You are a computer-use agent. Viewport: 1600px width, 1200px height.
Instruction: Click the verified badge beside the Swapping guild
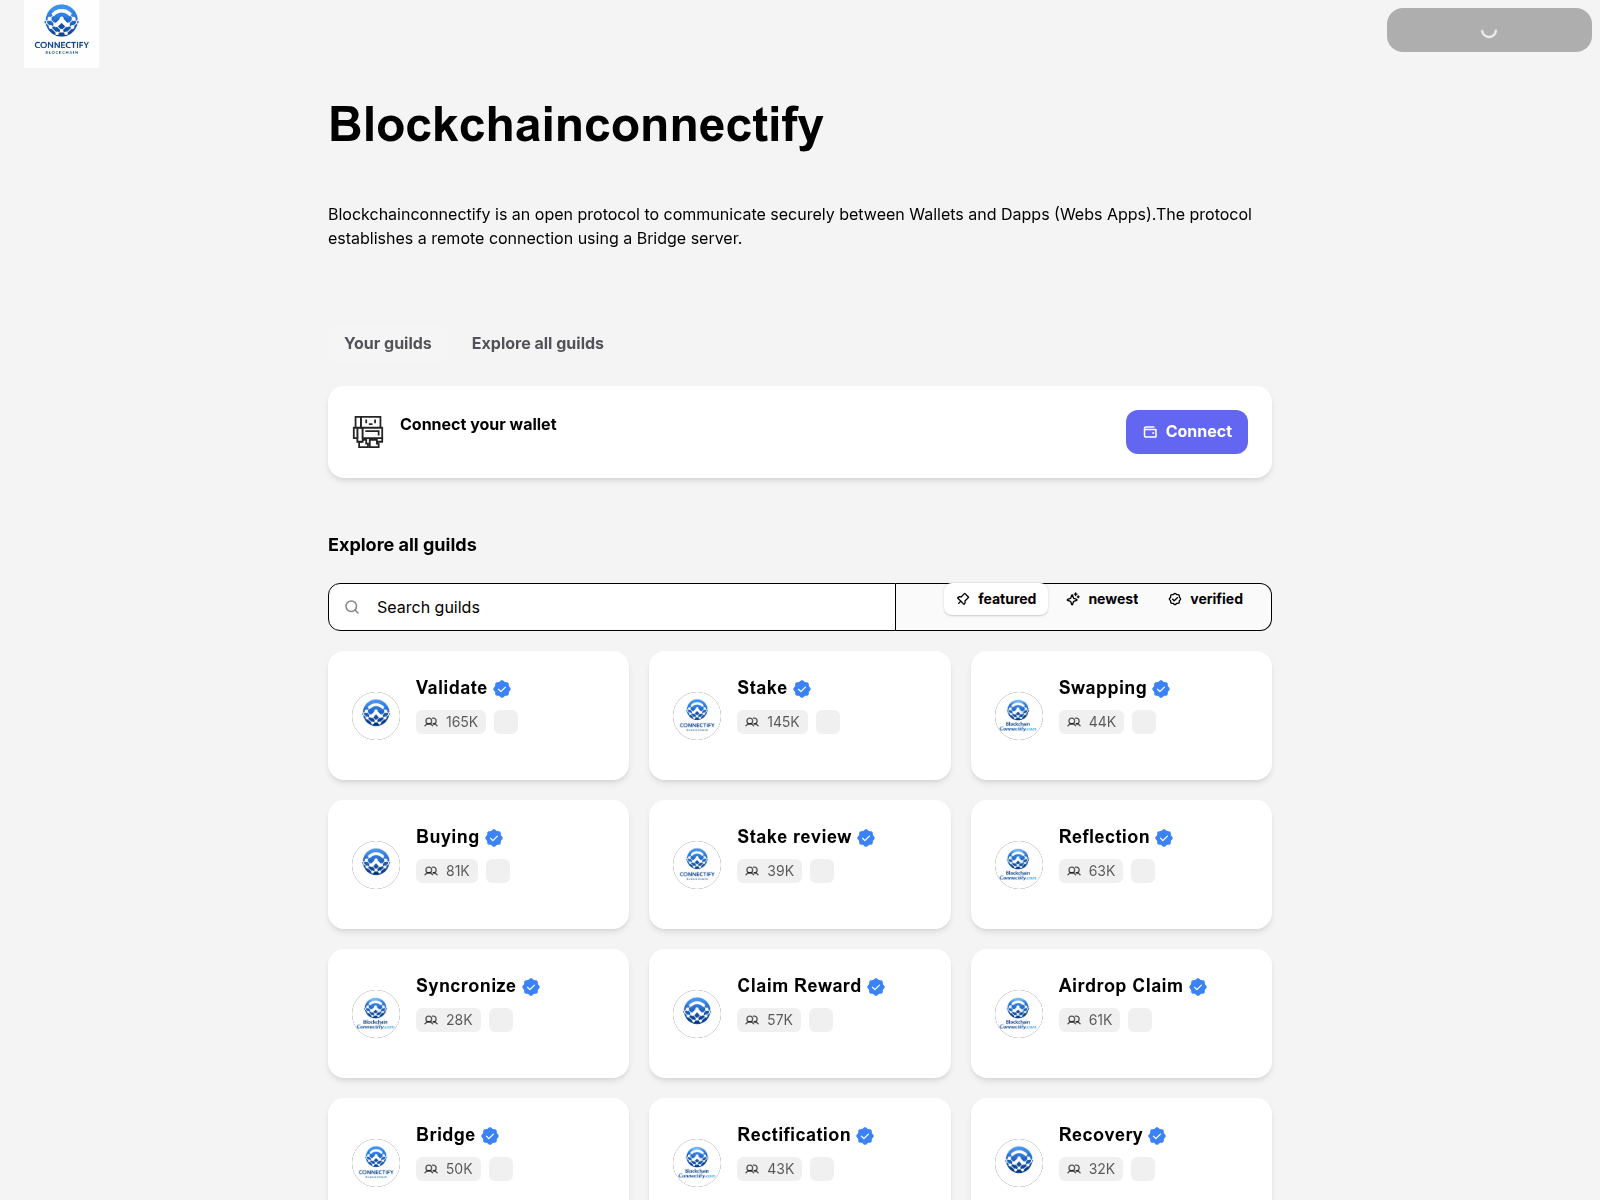point(1161,688)
